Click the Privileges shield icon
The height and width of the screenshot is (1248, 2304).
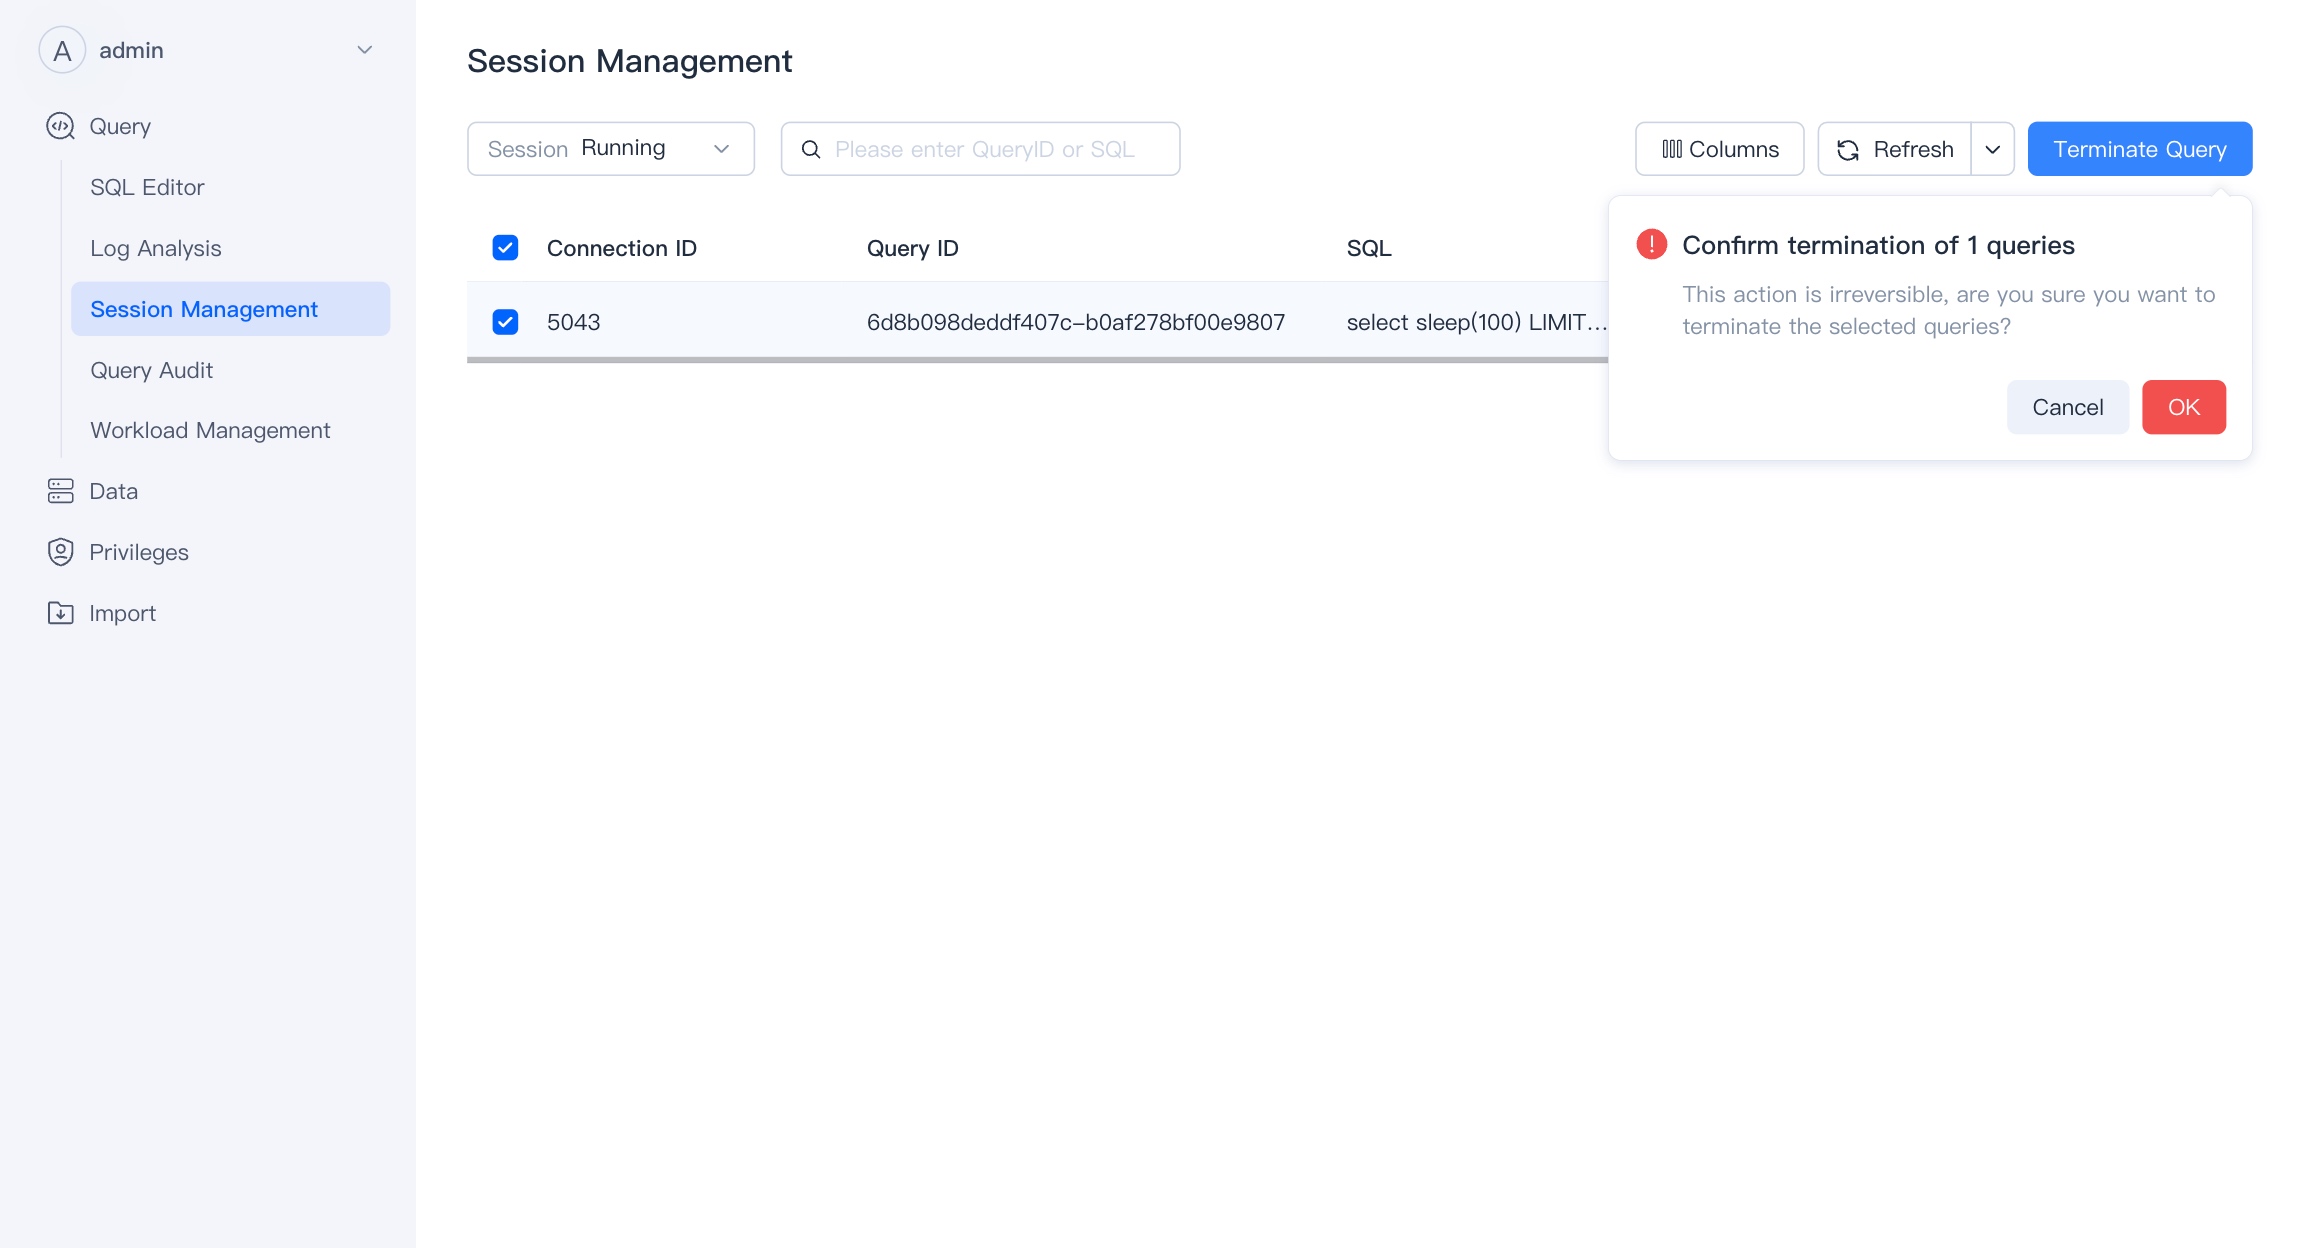(x=60, y=552)
